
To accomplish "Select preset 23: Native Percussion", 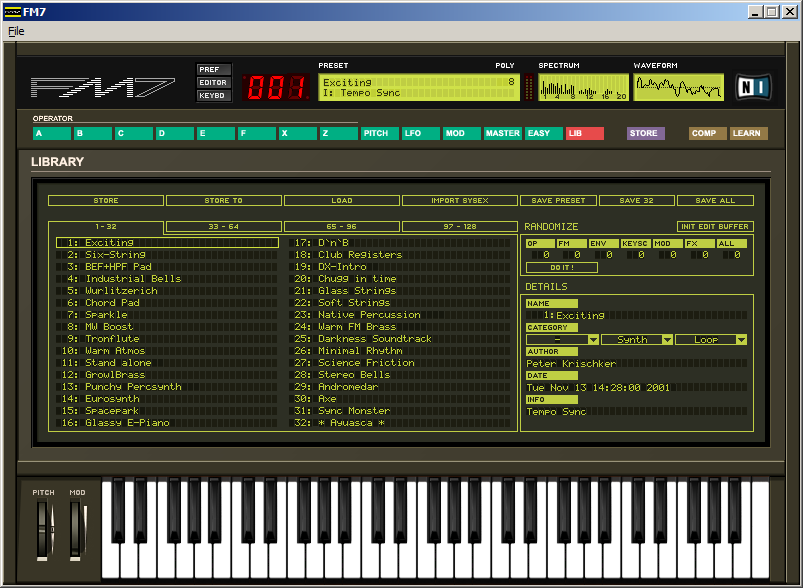I will coord(400,314).
